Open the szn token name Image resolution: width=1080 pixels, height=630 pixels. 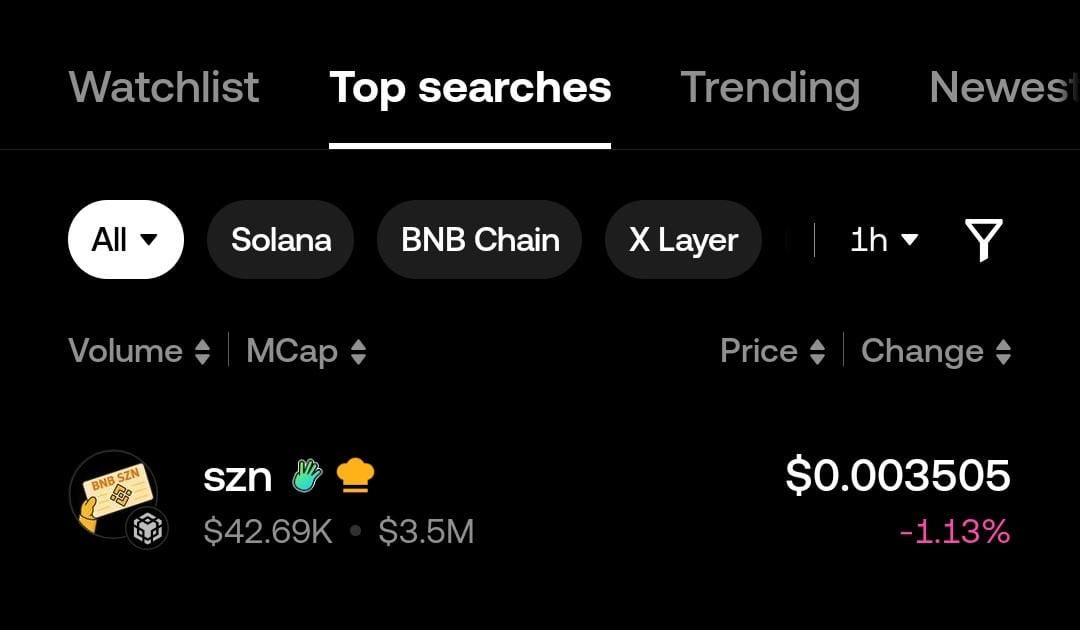click(238, 476)
